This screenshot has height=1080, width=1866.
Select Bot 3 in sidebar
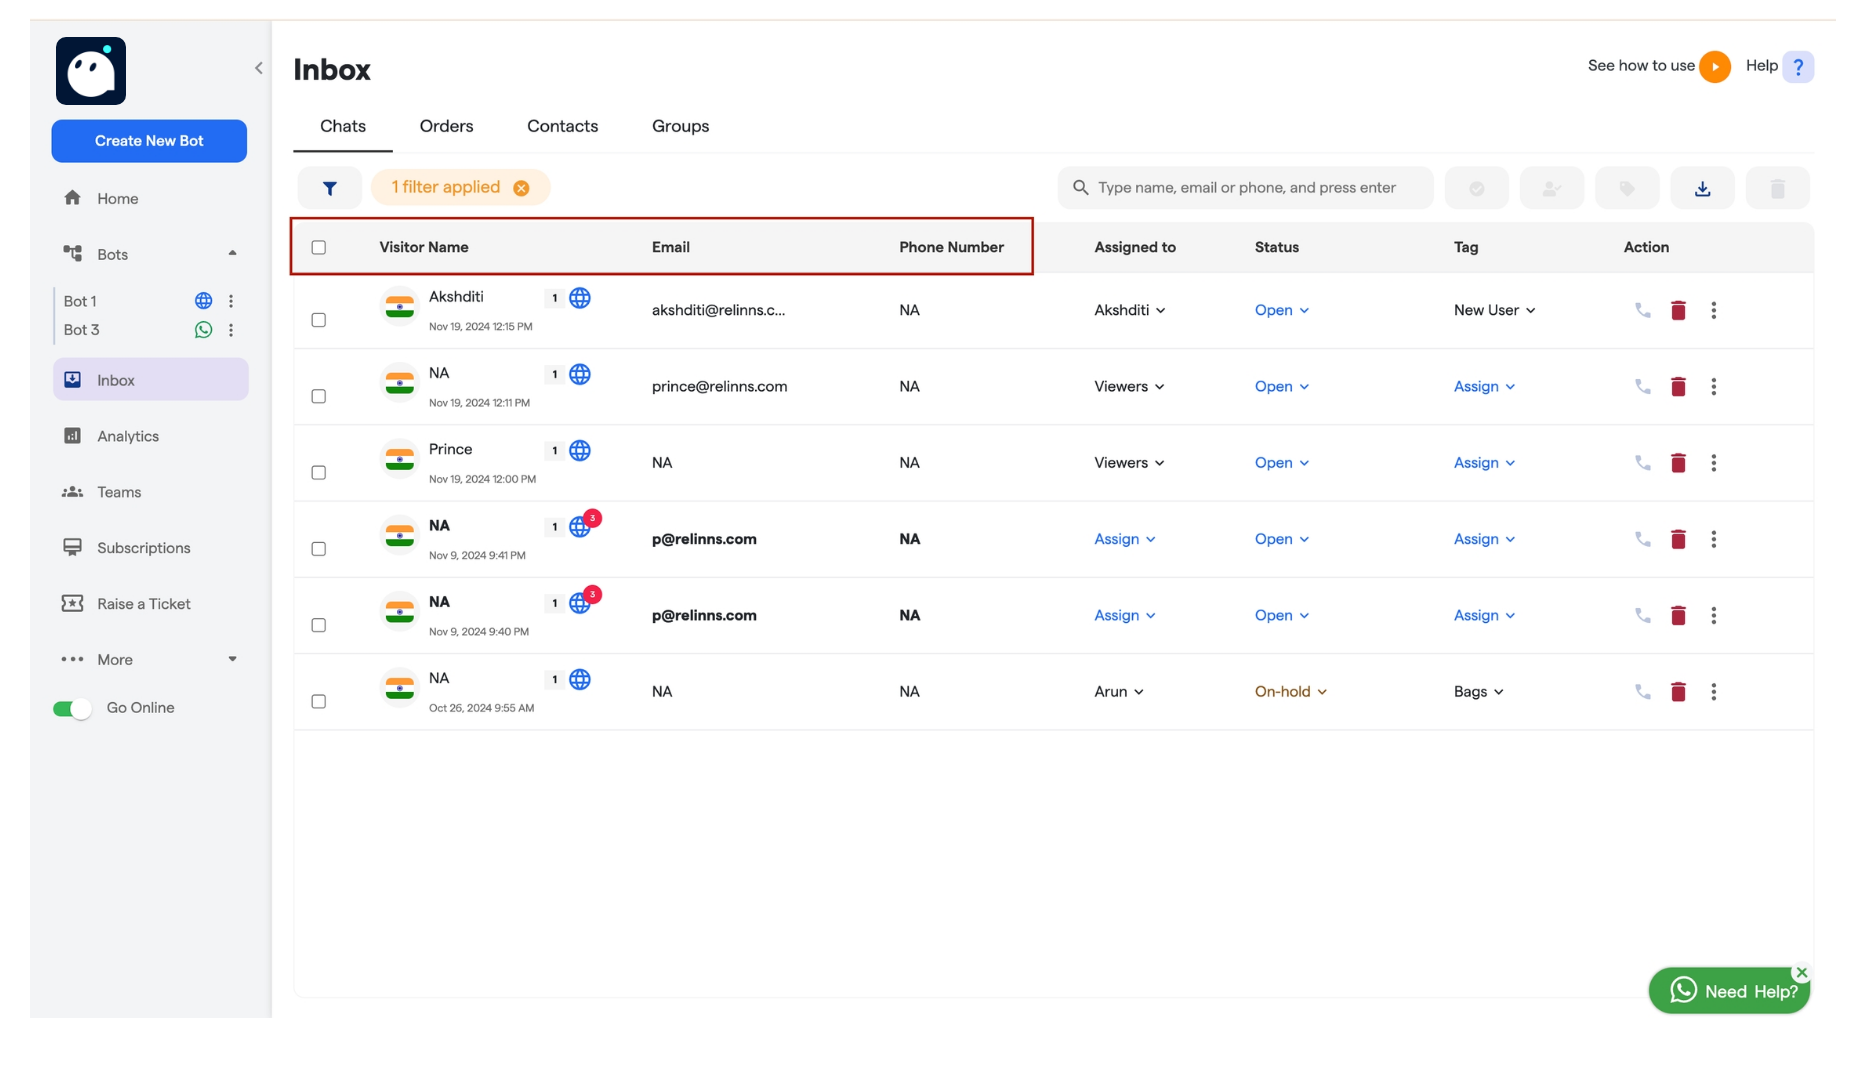81,330
